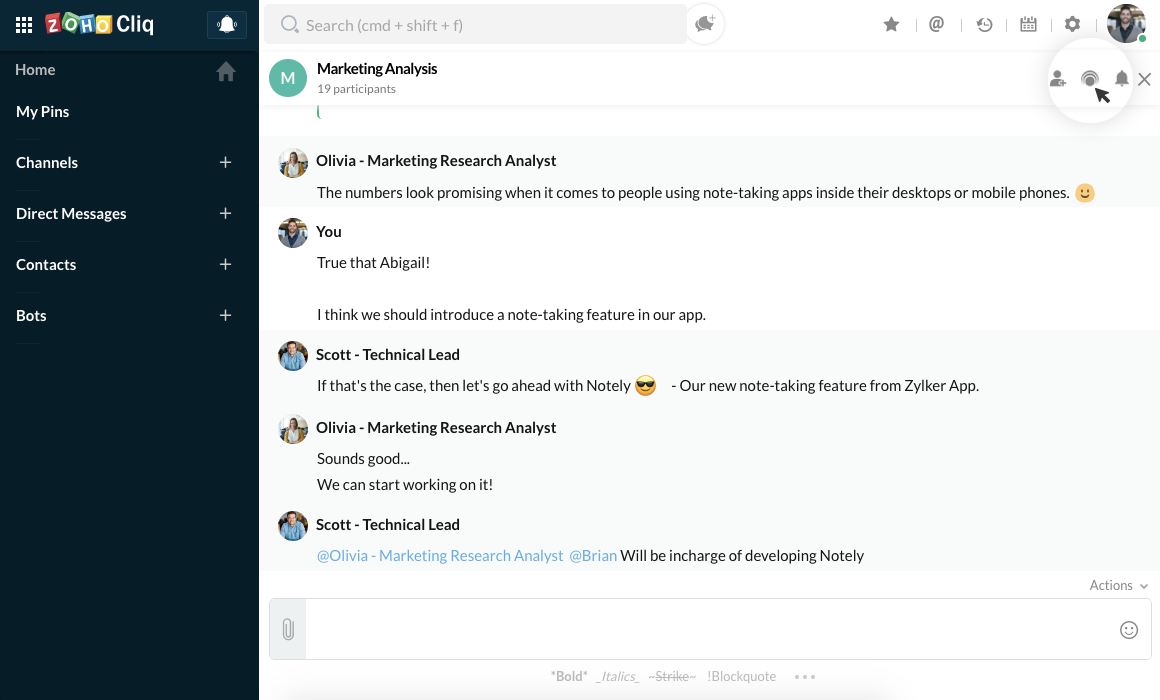
Task: Expand the Actions dropdown
Action: pos(1118,586)
